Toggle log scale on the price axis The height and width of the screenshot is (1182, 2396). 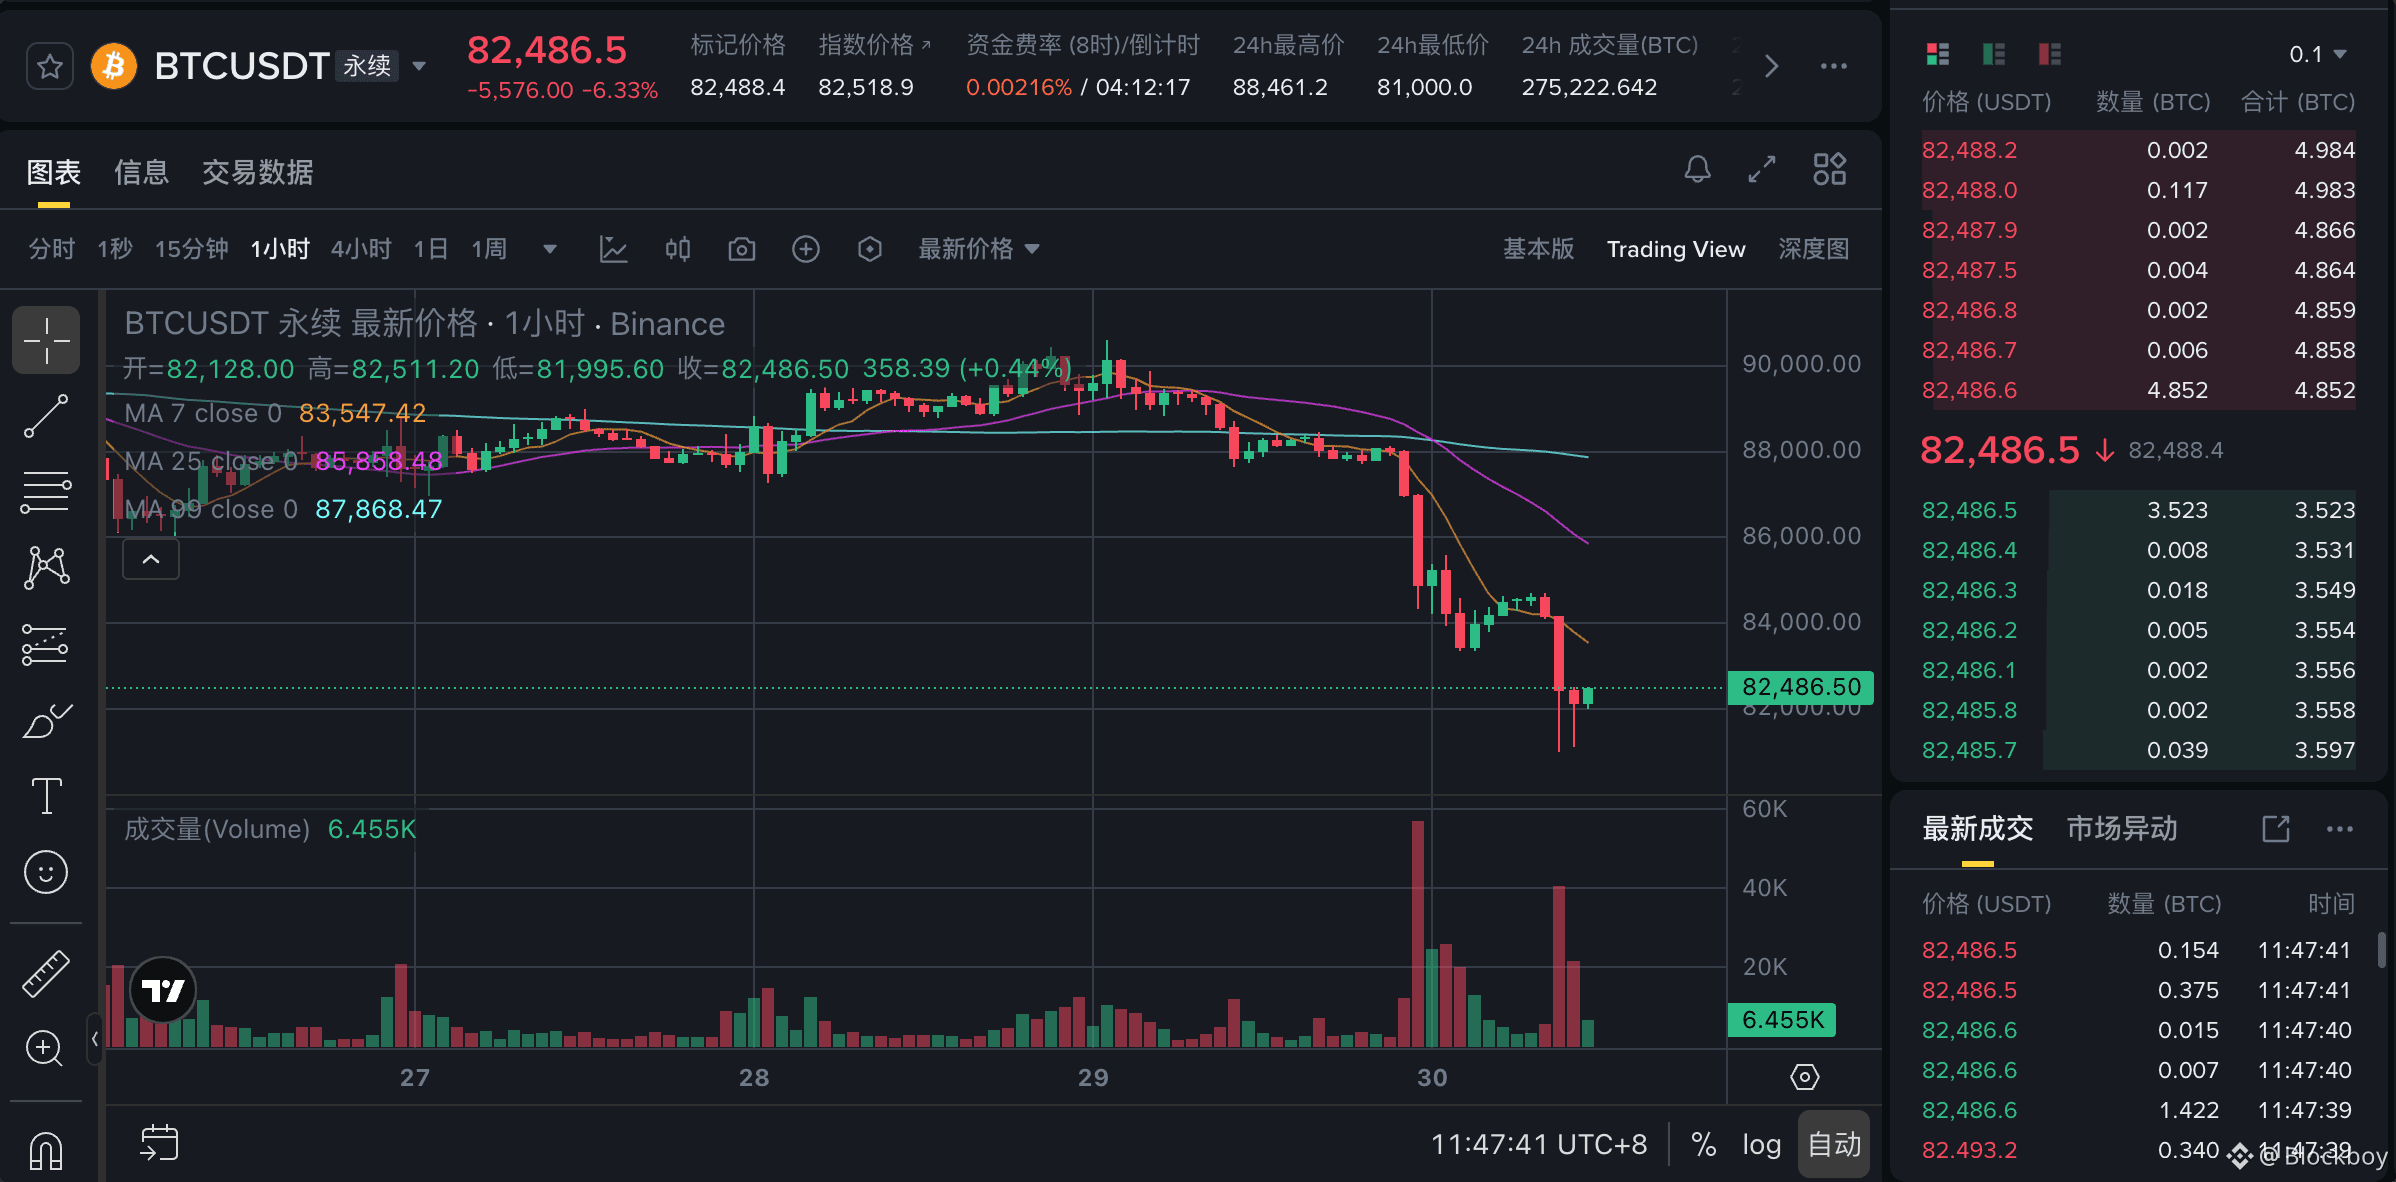1761,1144
